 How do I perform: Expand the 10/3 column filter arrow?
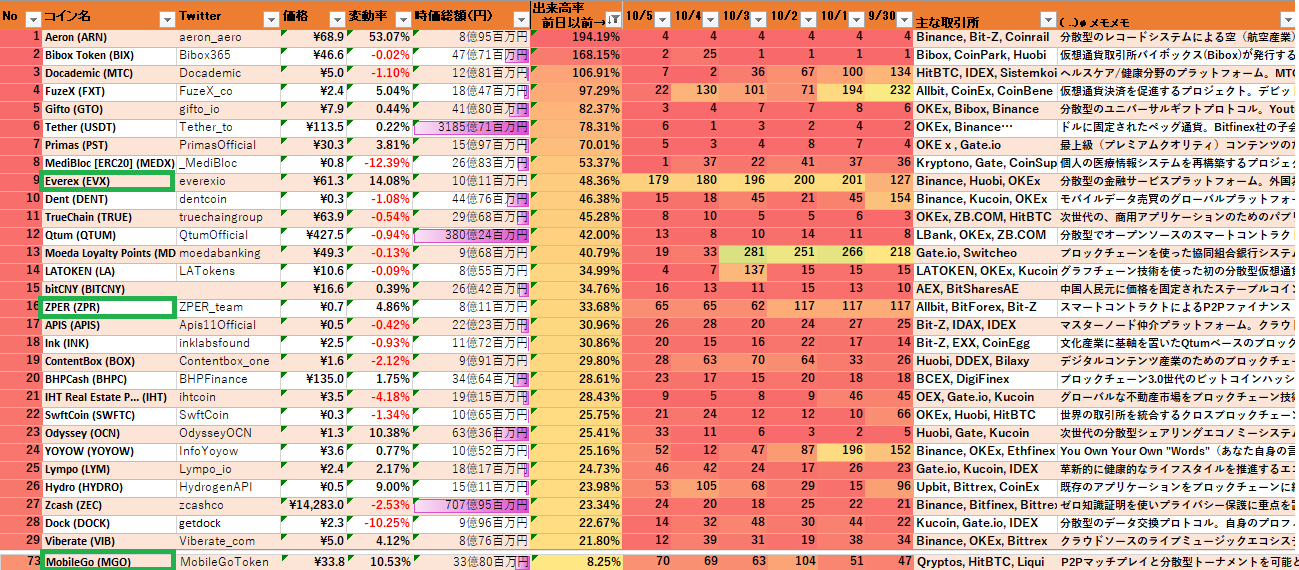(x=759, y=19)
